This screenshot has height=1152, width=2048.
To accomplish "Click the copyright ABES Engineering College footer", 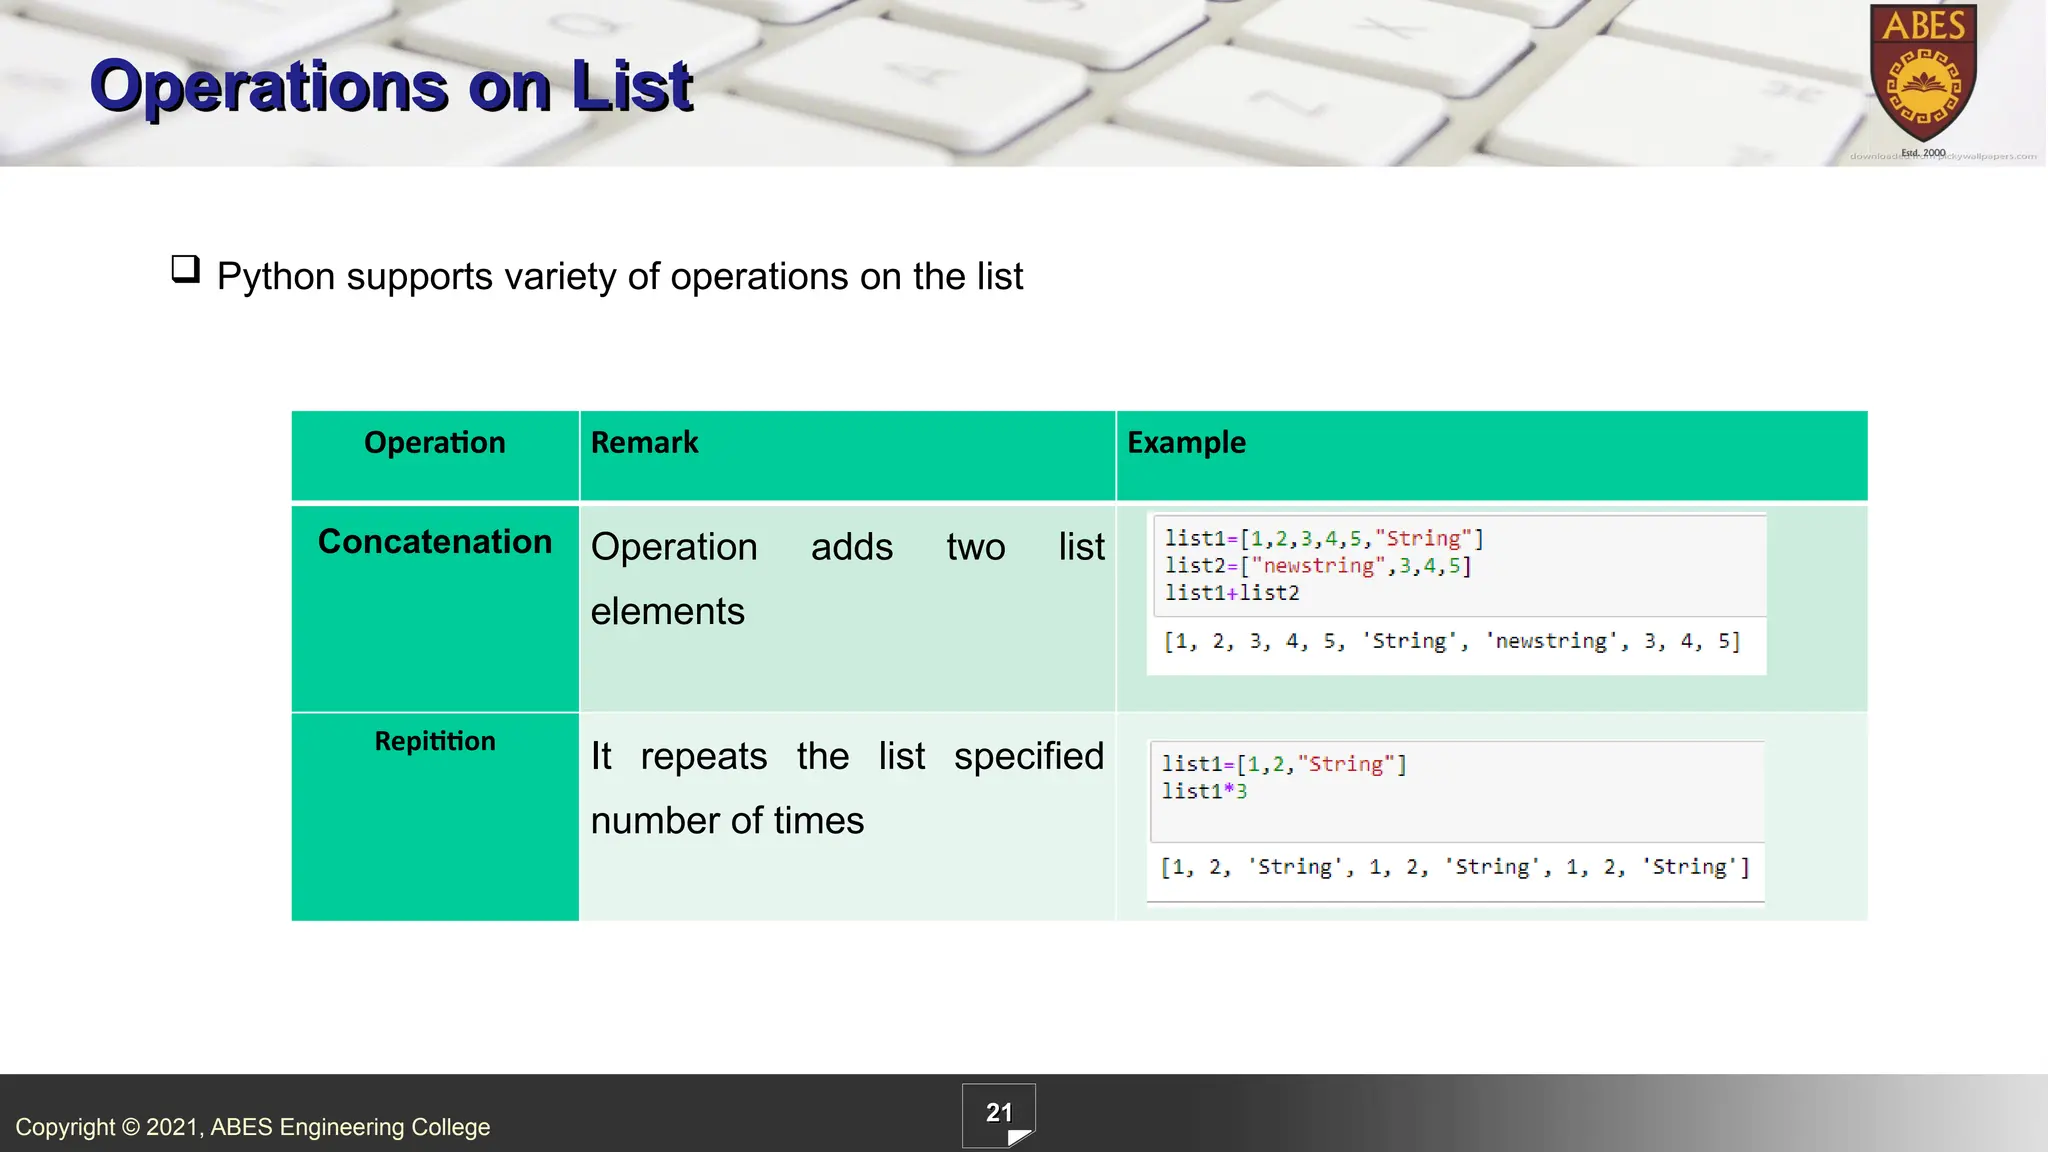I will click(x=253, y=1127).
